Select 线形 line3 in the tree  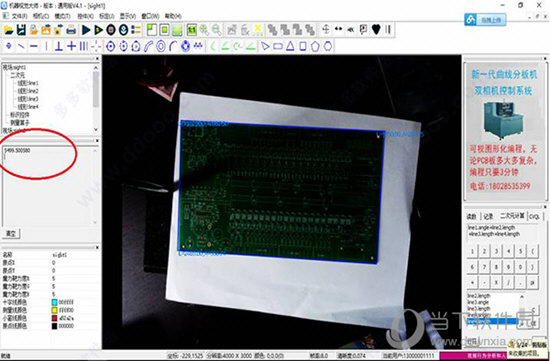coord(28,99)
